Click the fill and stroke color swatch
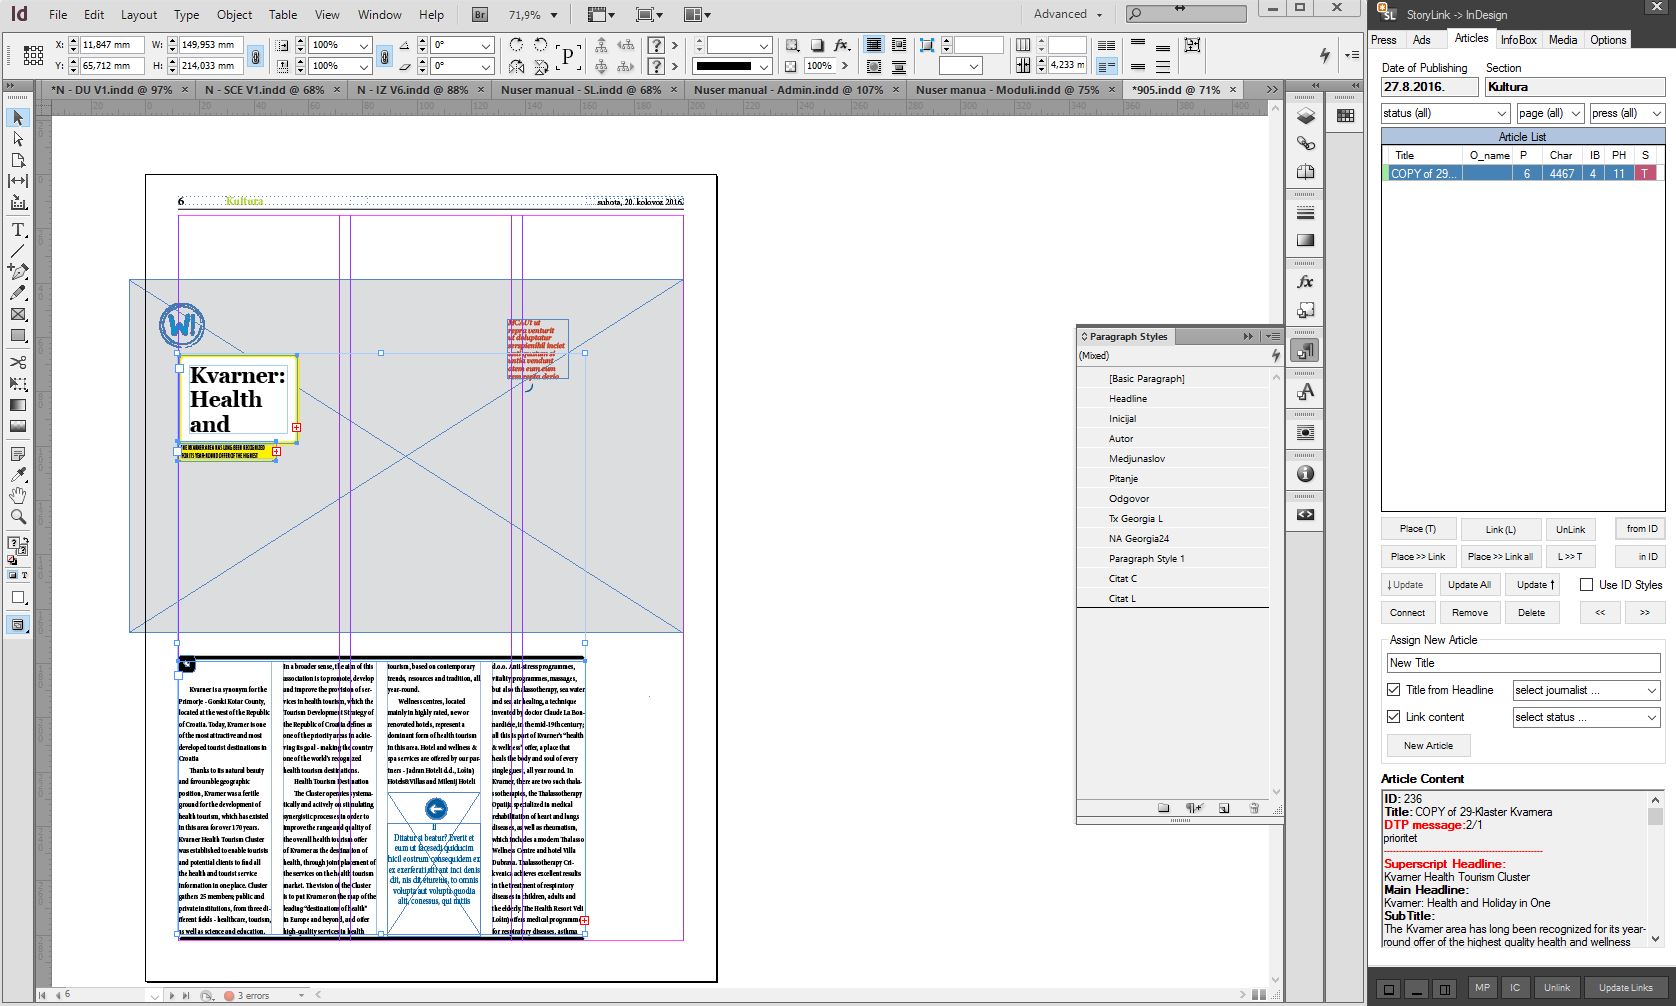The image size is (1676, 1006). tap(18, 546)
